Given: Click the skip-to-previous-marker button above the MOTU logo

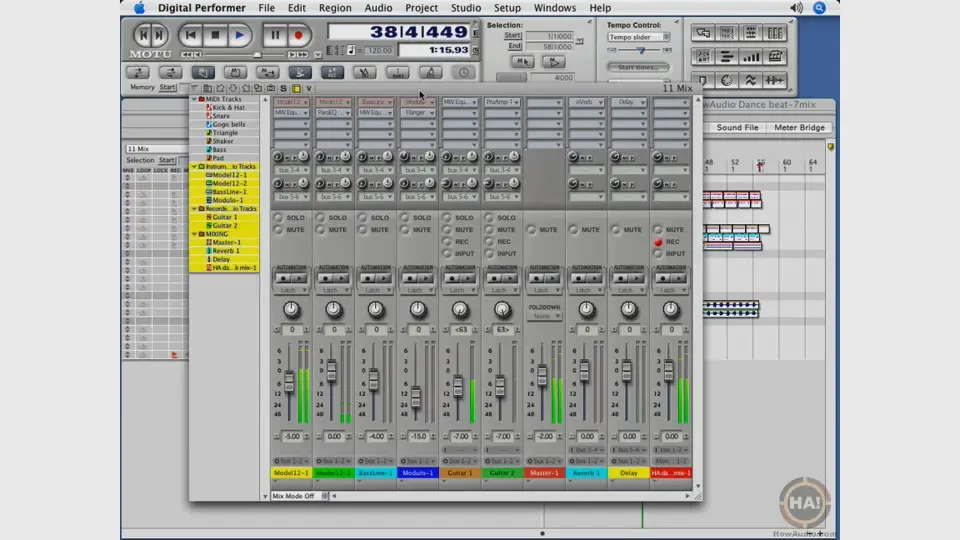Looking at the screenshot, I should click(x=143, y=36).
